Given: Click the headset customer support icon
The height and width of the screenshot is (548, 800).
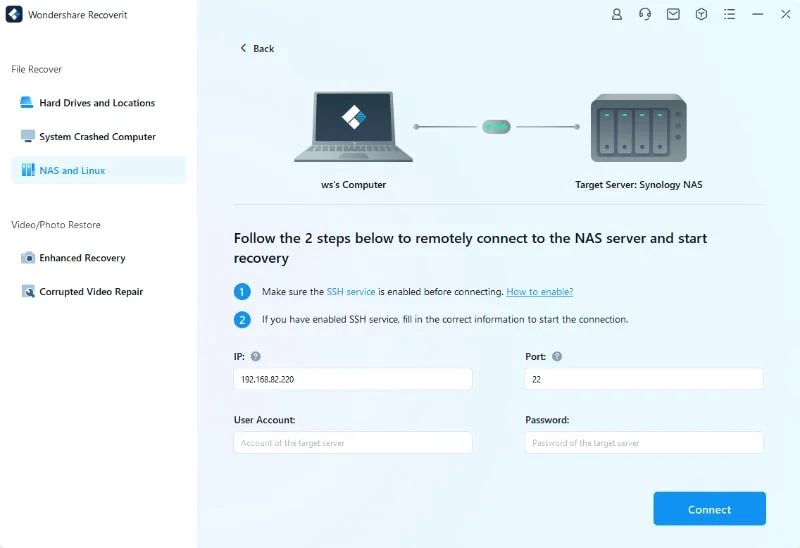Looking at the screenshot, I should tap(645, 14).
